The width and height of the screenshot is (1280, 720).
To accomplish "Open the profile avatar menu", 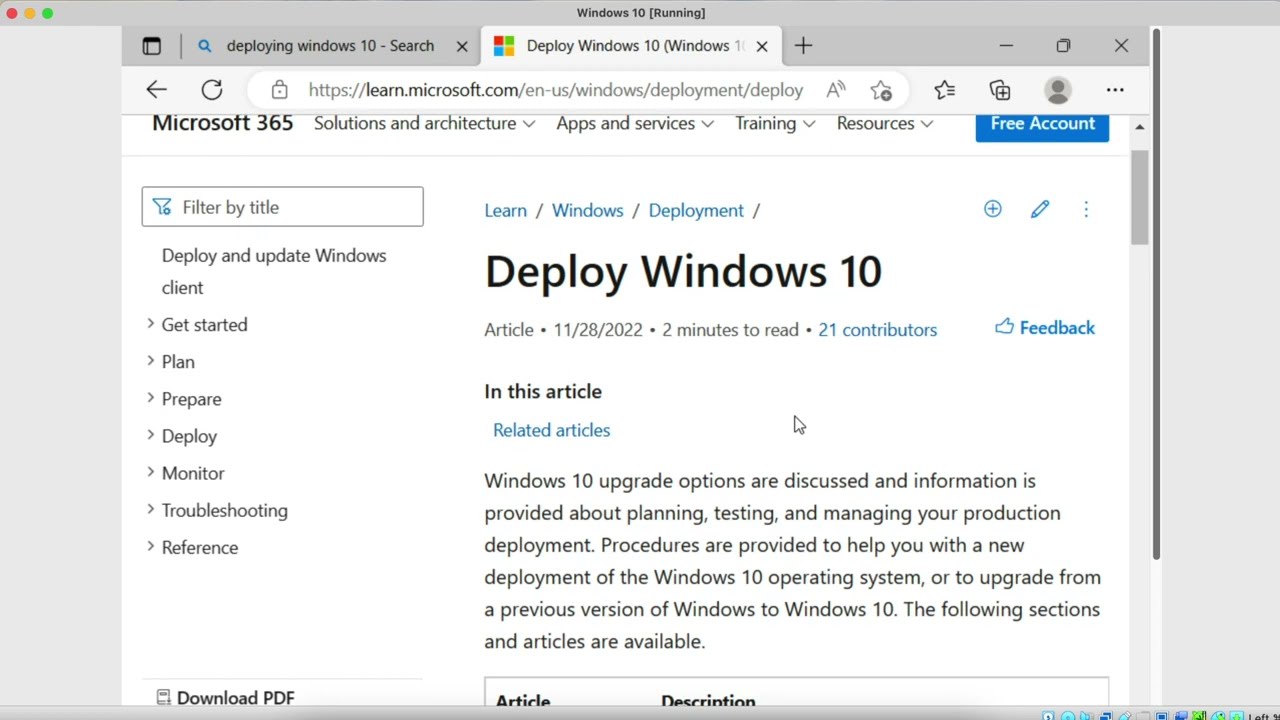I will tap(1057, 90).
